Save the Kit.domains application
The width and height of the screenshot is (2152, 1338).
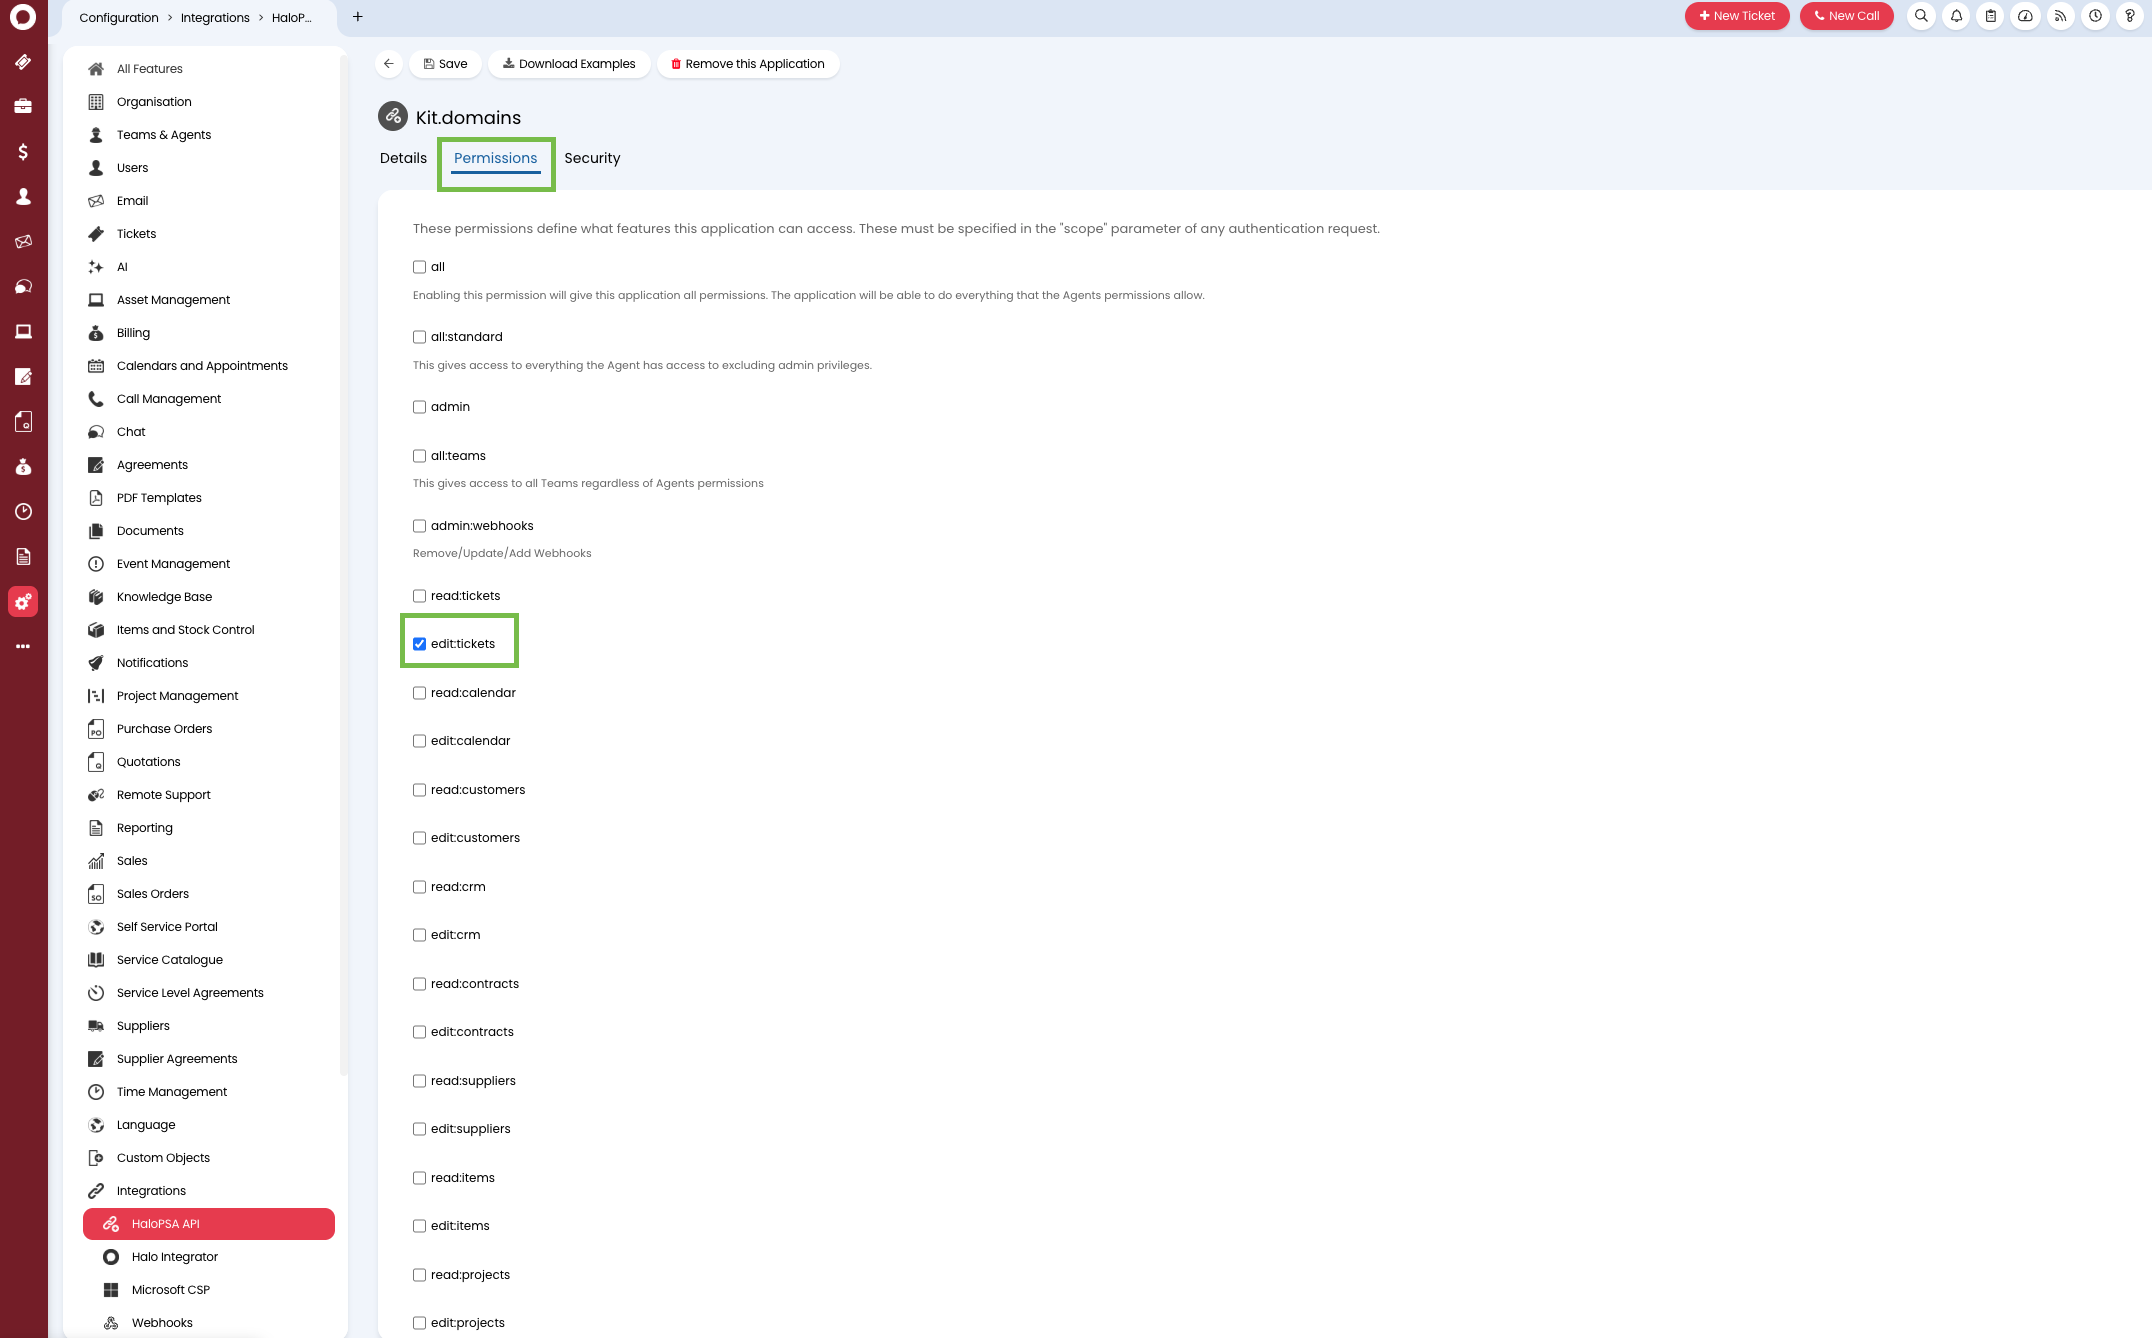(445, 63)
